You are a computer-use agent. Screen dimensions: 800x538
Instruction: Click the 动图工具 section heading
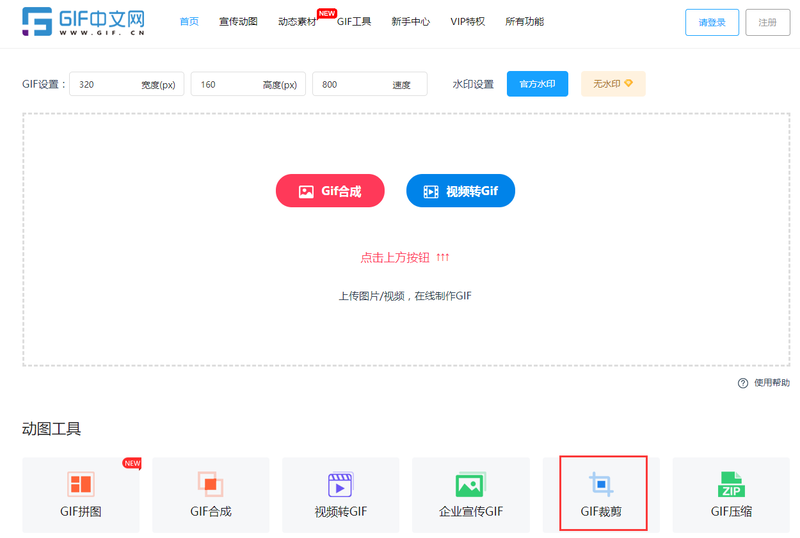point(52,429)
